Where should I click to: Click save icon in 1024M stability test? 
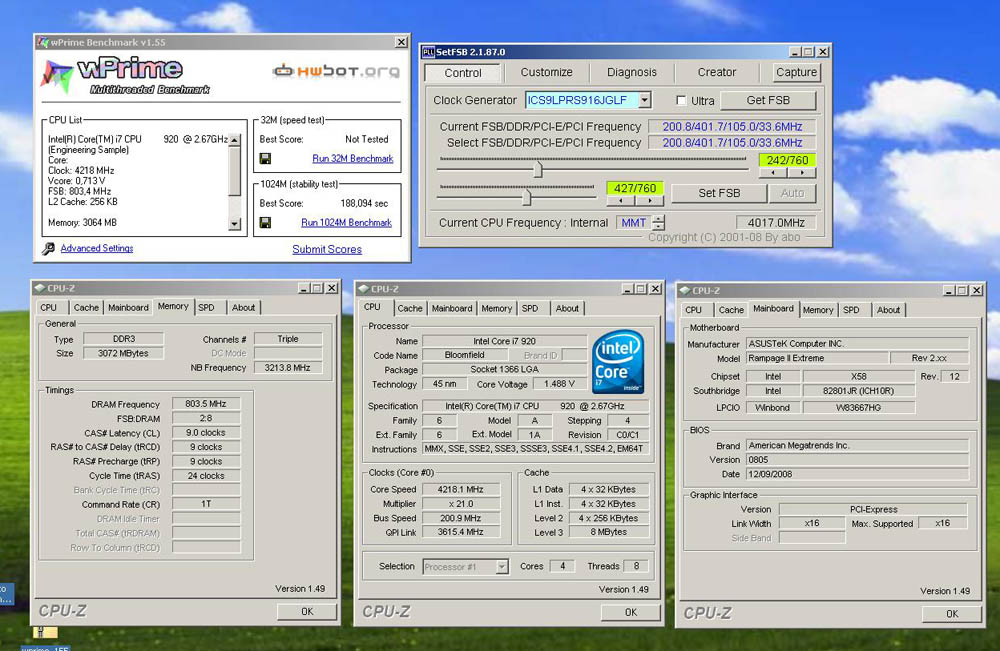[x=265, y=223]
